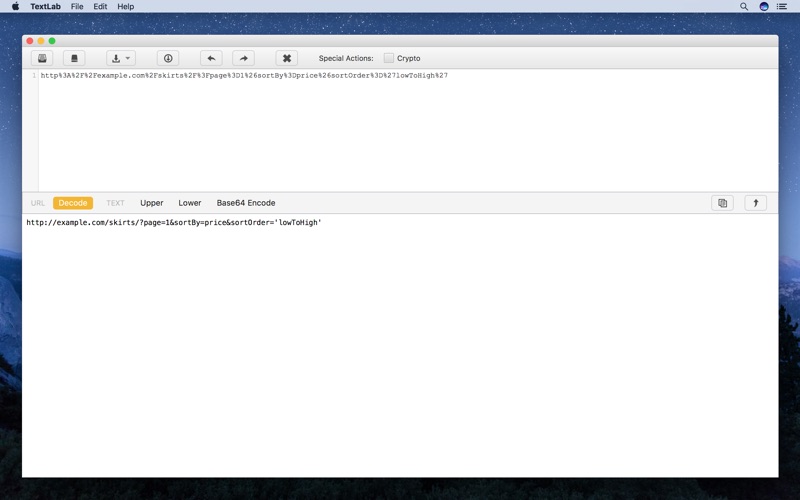Click the second toolbar save icon
800x500 pixels.
click(x=74, y=58)
